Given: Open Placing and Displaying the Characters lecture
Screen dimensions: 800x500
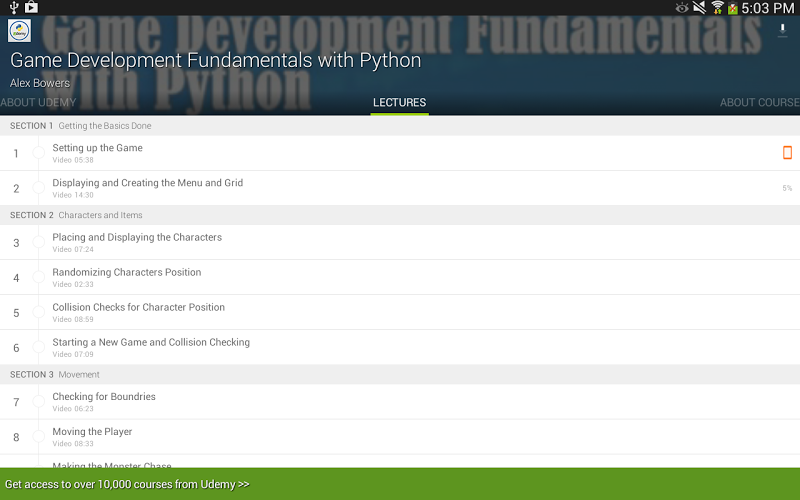Looking at the screenshot, I should coord(400,242).
